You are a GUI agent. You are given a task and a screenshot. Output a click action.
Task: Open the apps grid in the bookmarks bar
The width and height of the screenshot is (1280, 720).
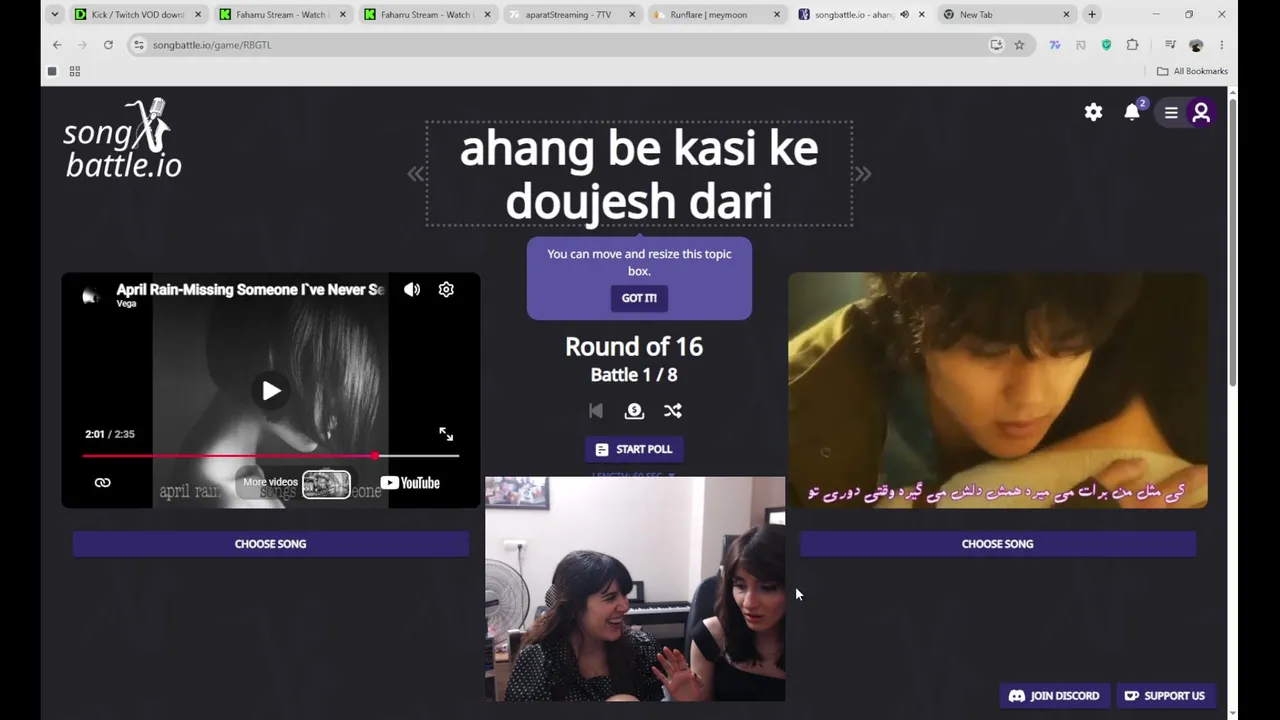74,71
